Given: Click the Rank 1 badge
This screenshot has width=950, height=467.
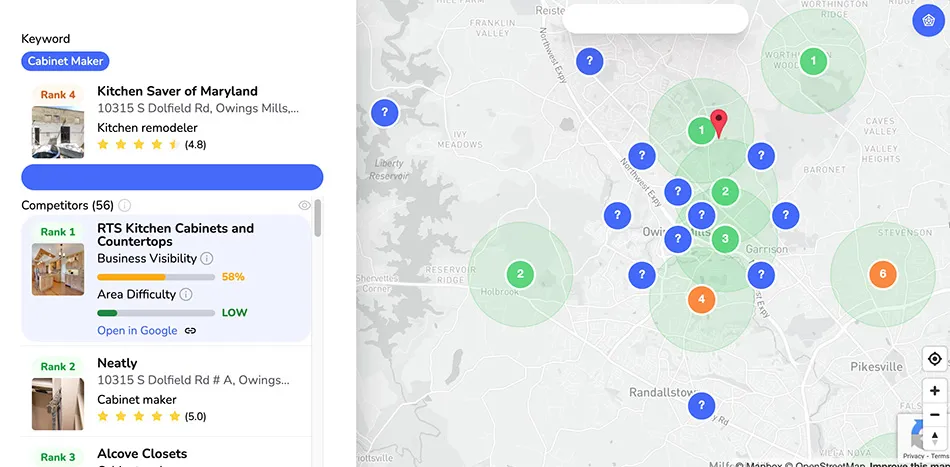Looking at the screenshot, I should point(58,232).
